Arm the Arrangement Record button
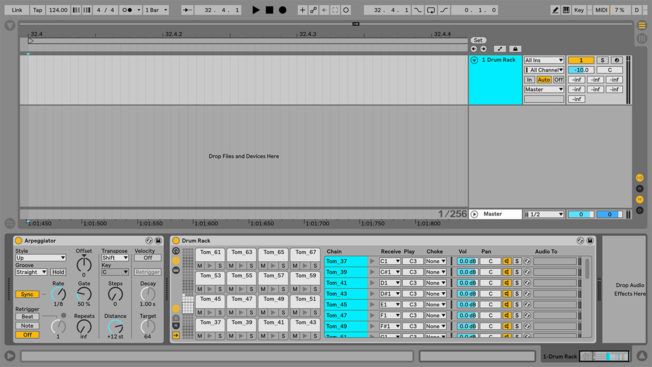This screenshot has width=652, height=367. point(283,10)
